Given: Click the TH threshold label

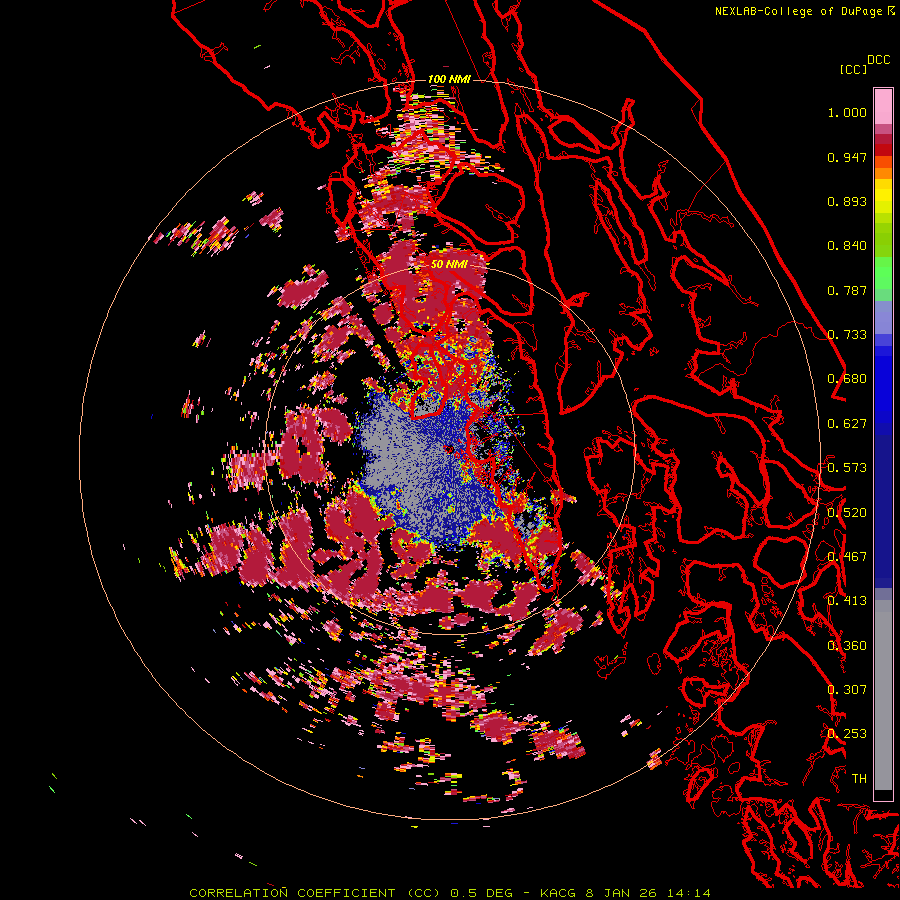Looking at the screenshot, I should [859, 779].
